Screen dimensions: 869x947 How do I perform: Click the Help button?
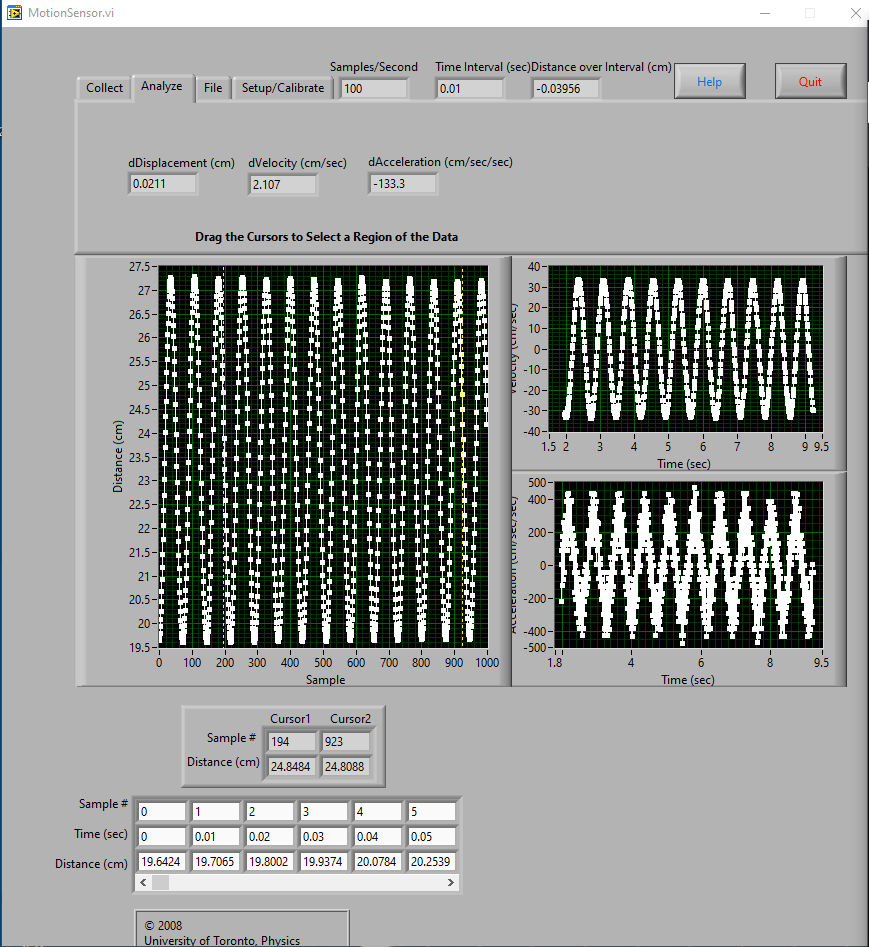pos(710,82)
